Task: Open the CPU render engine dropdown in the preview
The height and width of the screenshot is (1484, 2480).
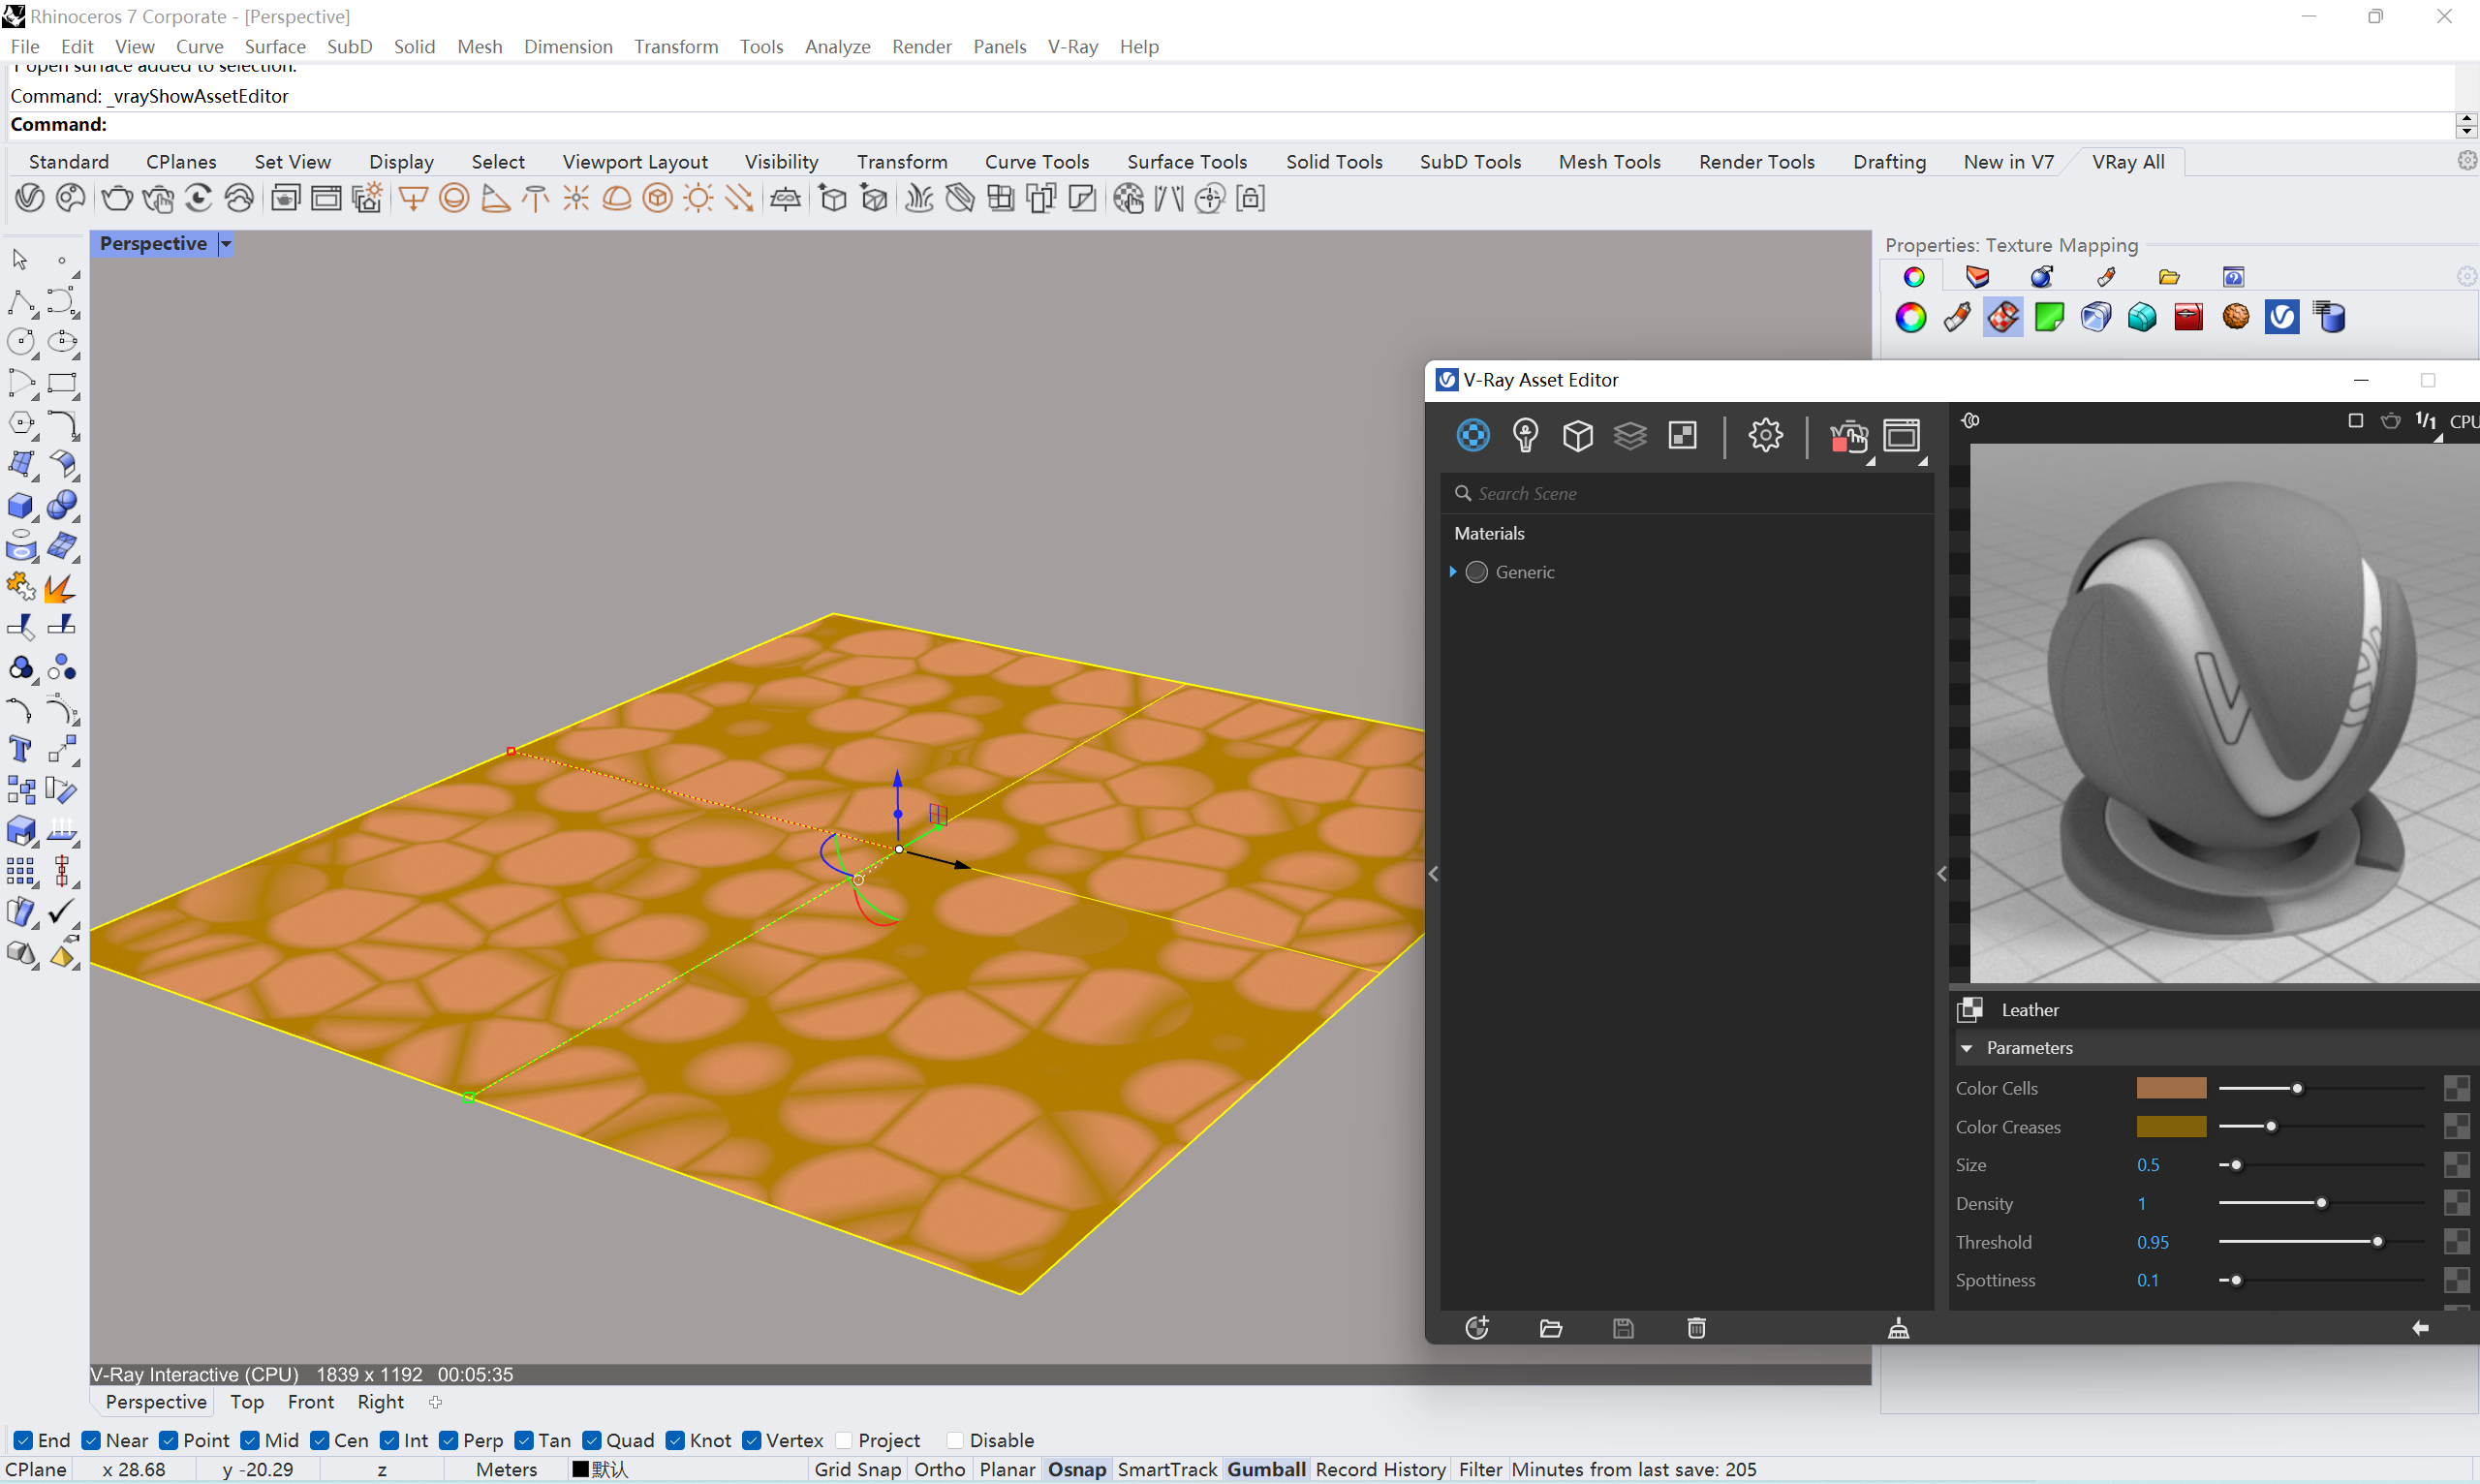Action: (x=2463, y=422)
